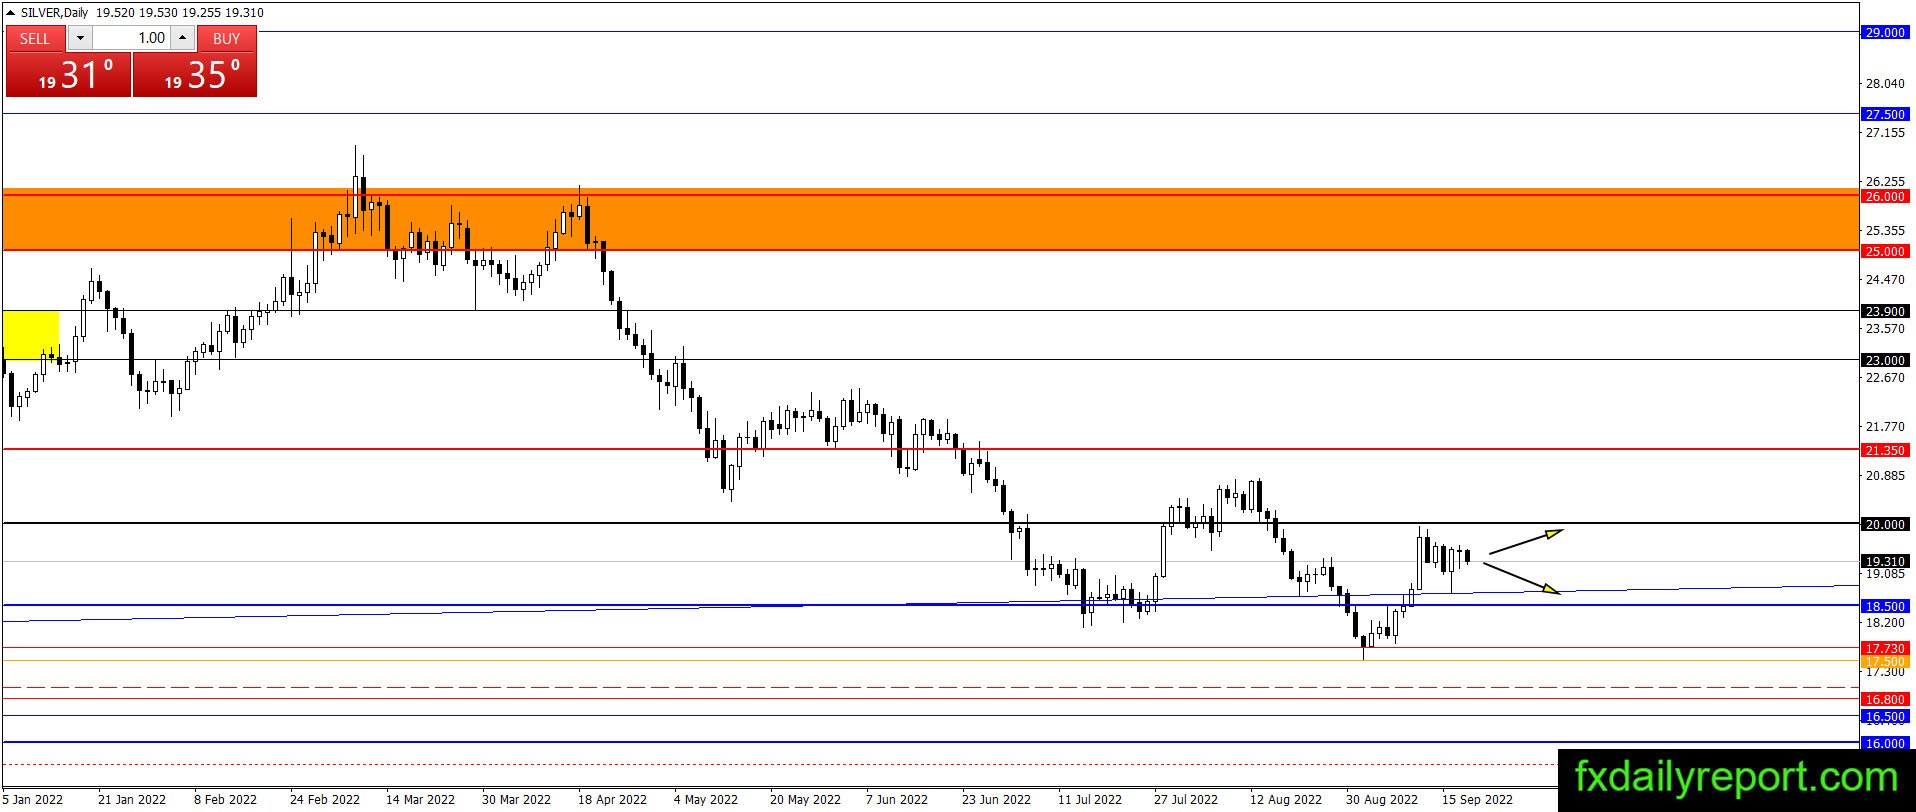Click the 23.900 price level label
This screenshot has height=812, width=1916.
[1885, 311]
